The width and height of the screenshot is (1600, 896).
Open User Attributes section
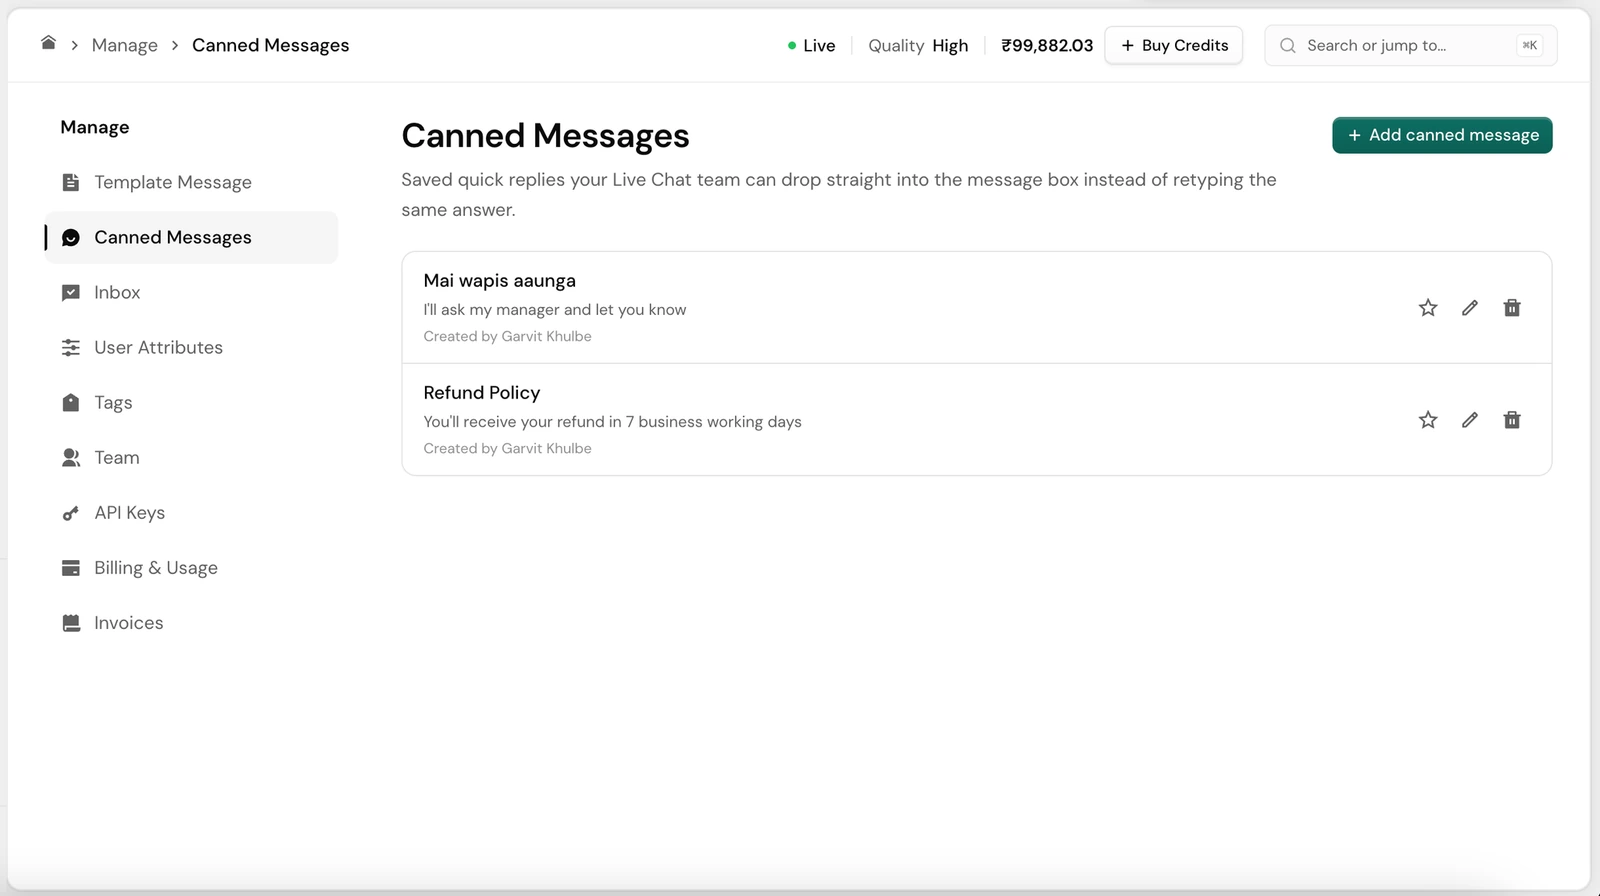(x=192, y=347)
